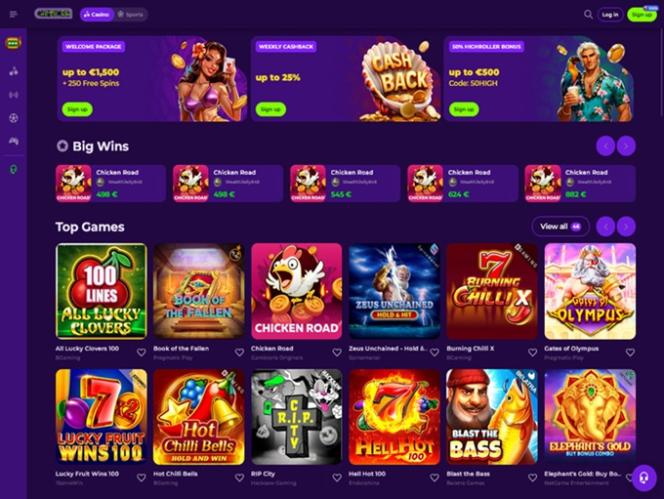664x499 pixels.
Task: Open the game controller sidebar icon
Action: click(x=14, y=141)
